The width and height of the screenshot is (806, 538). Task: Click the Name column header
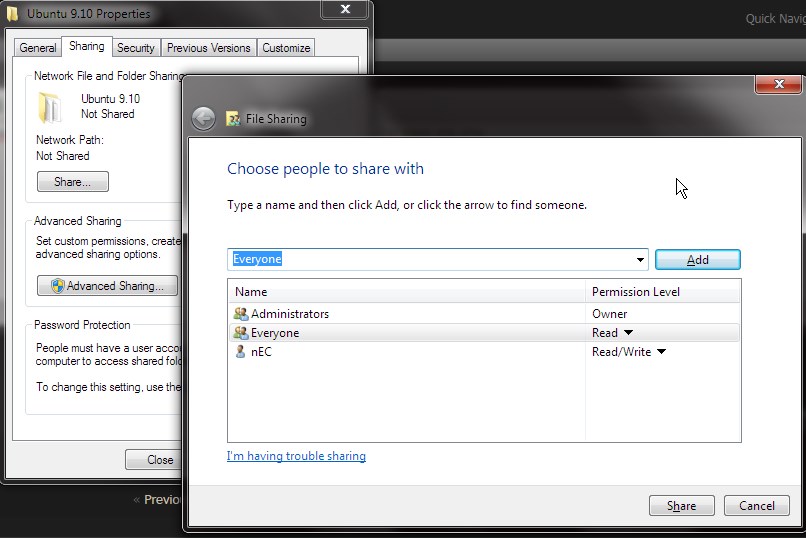pos(406,291)
